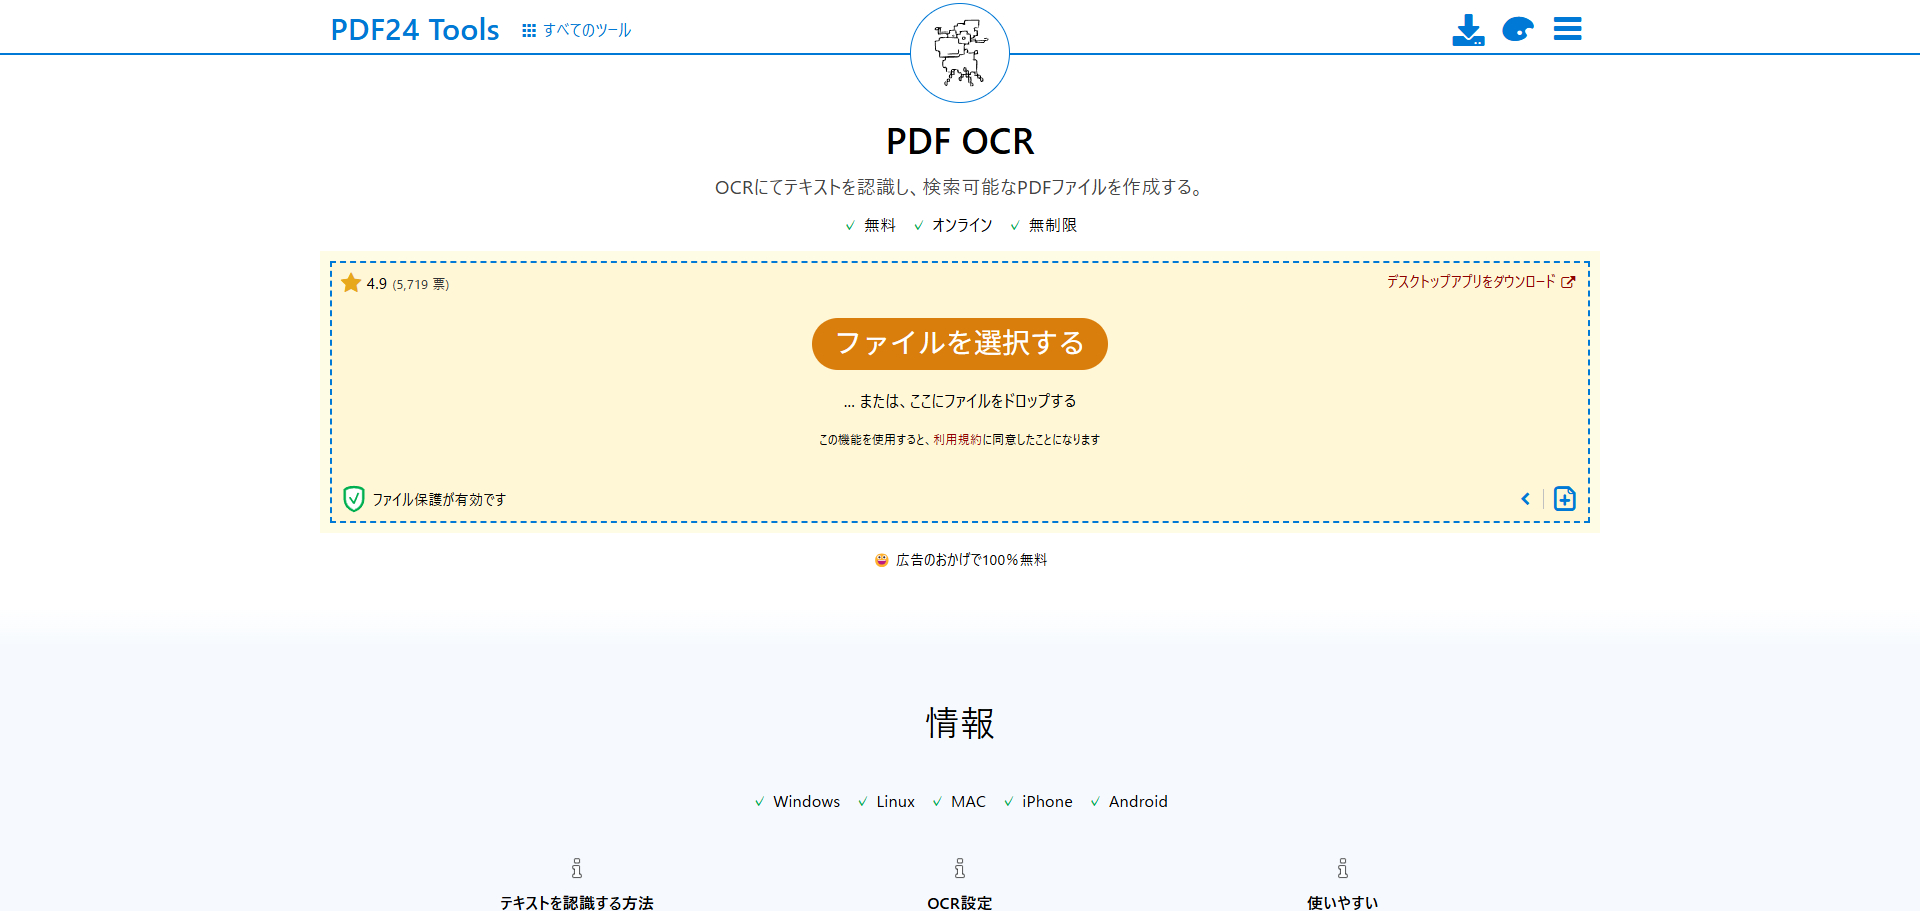Viewport: 1920px width, 911px height.
Task: Click the PDF OCR round logo icon
Action: 960,53
